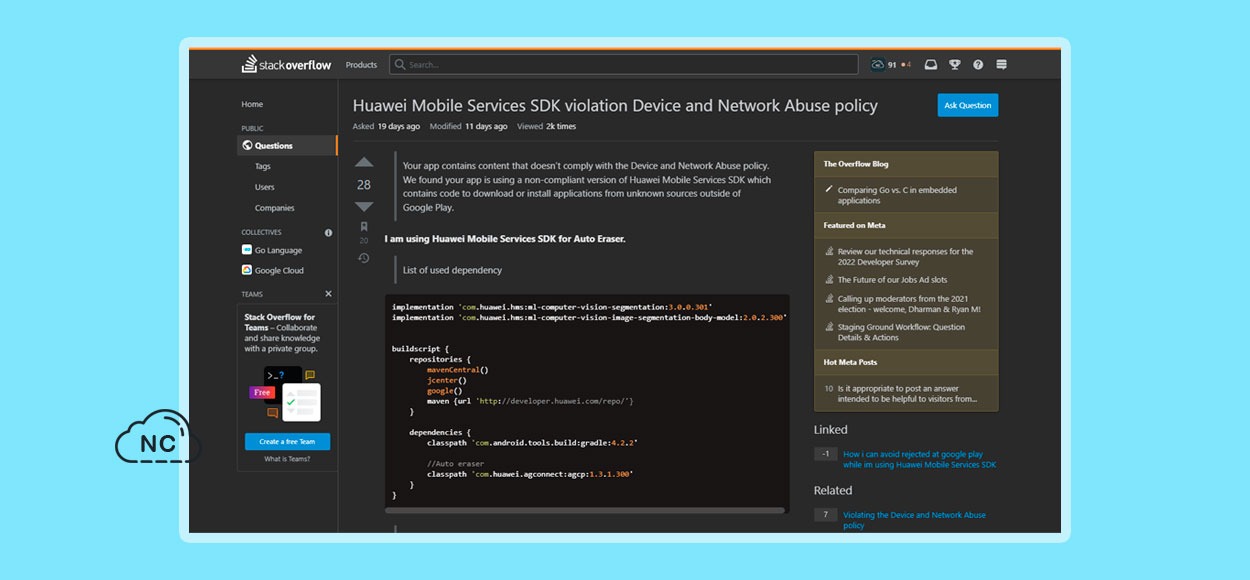Click the meta icon beside Future of Jobs

click(828, 280)
